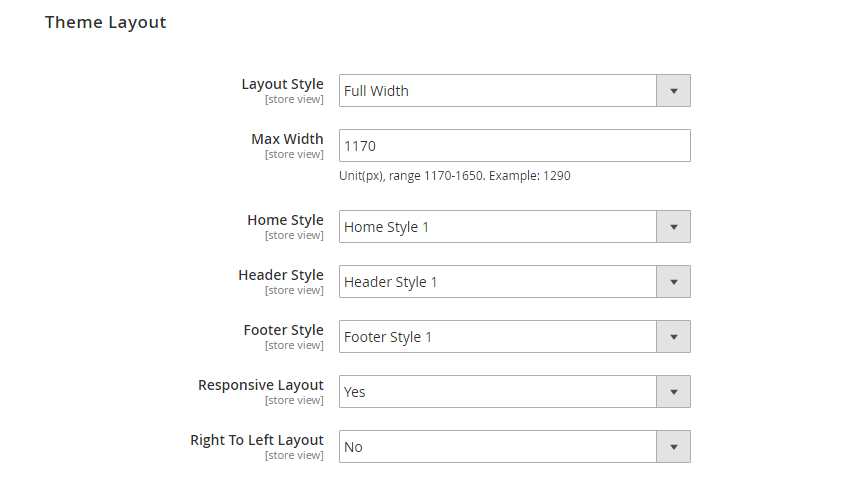850x477 pixels.
Task: Open Responsive Layout Yes select box
Action: (x=497, y=392)
